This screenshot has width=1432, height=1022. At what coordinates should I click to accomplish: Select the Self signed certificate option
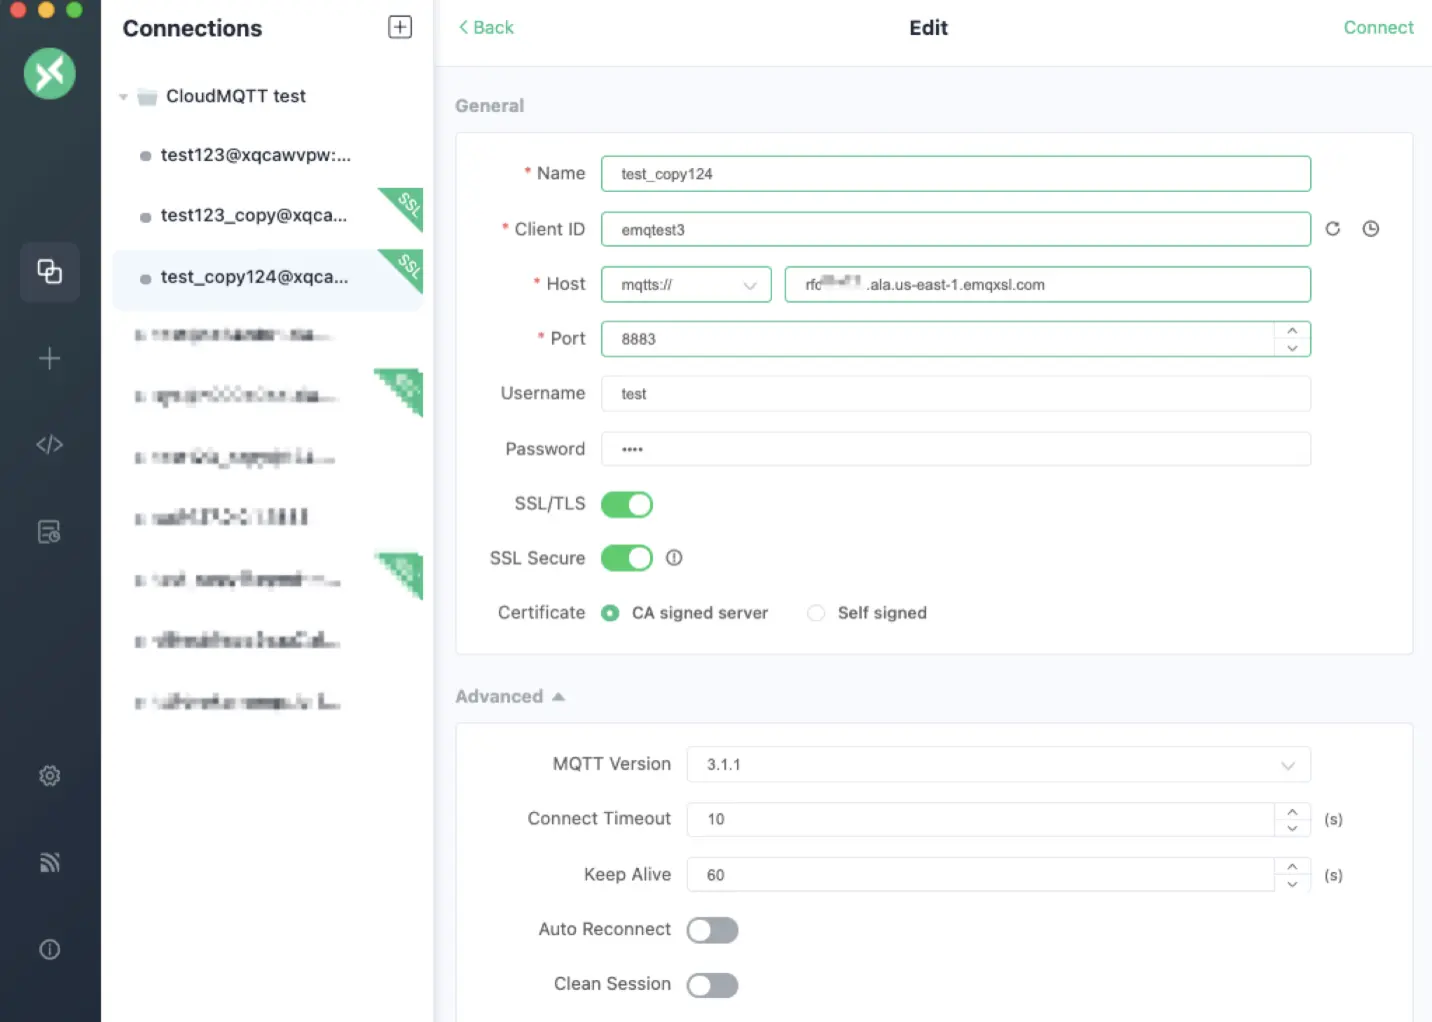[x=817, y=613]
